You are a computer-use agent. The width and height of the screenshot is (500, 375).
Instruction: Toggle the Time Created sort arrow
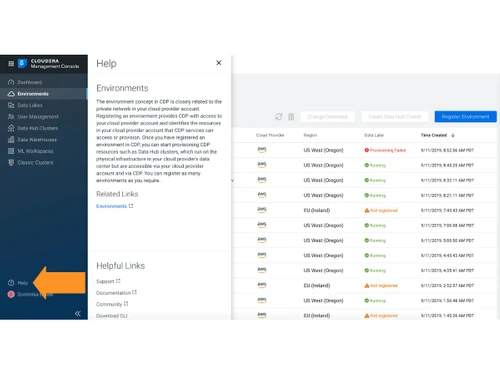point(453,135)
